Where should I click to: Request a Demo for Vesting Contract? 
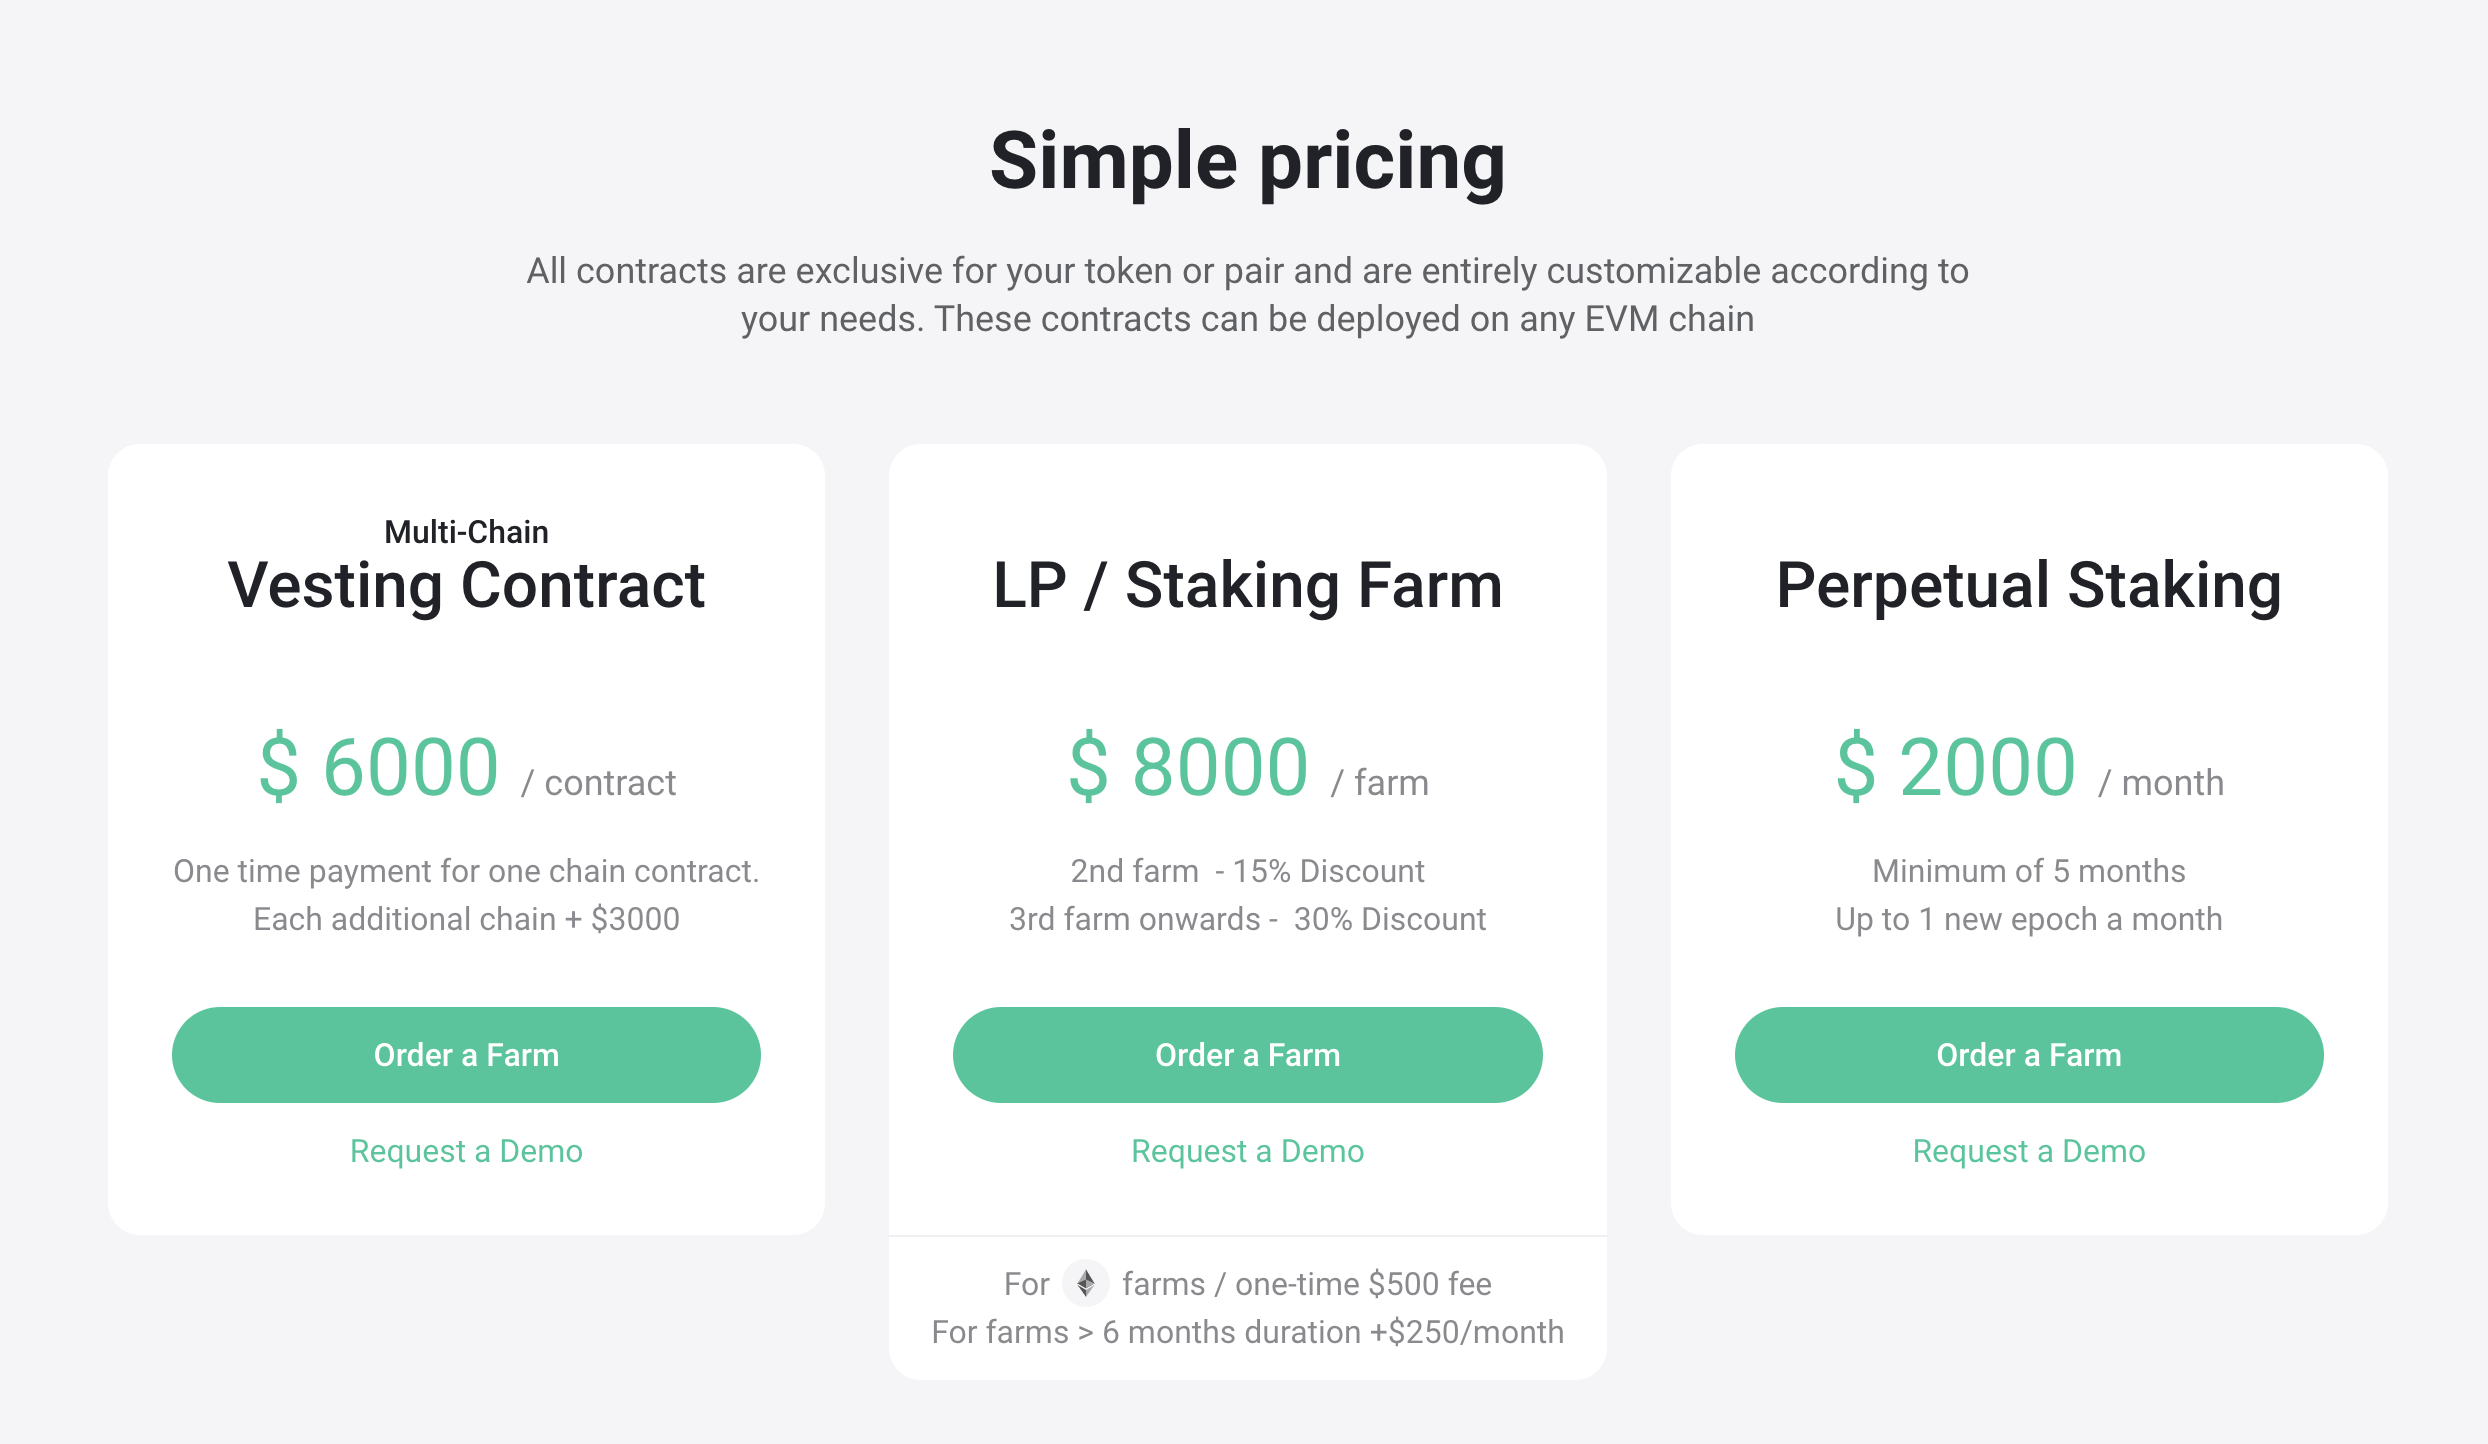pyautogui.click(x=466, y=1151)
